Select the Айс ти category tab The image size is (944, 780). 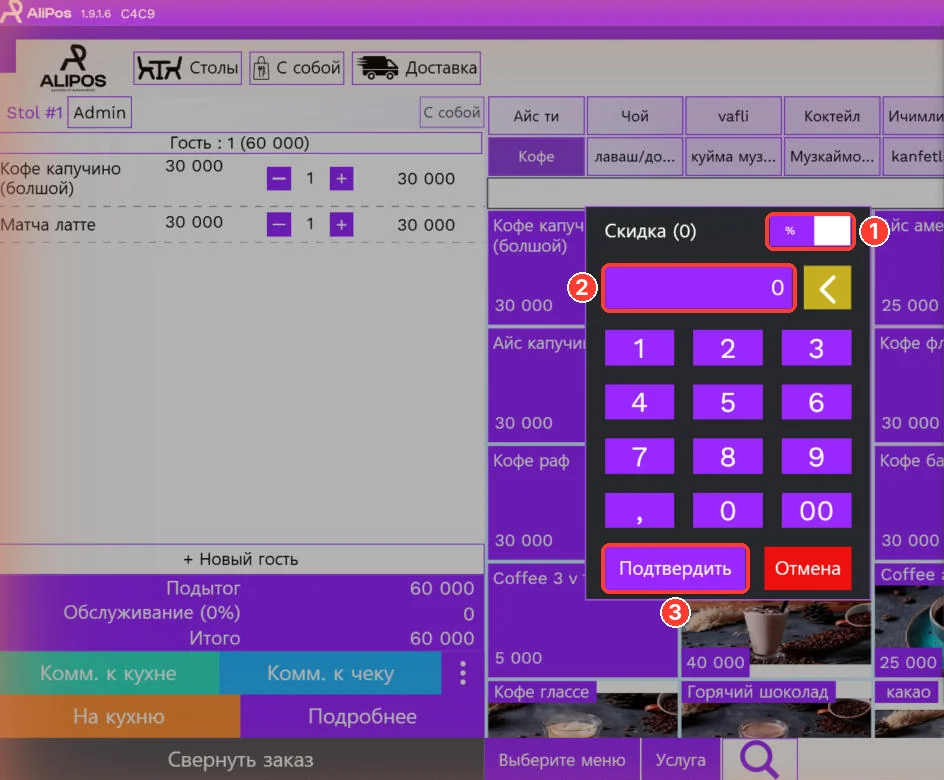pos(536,116)
